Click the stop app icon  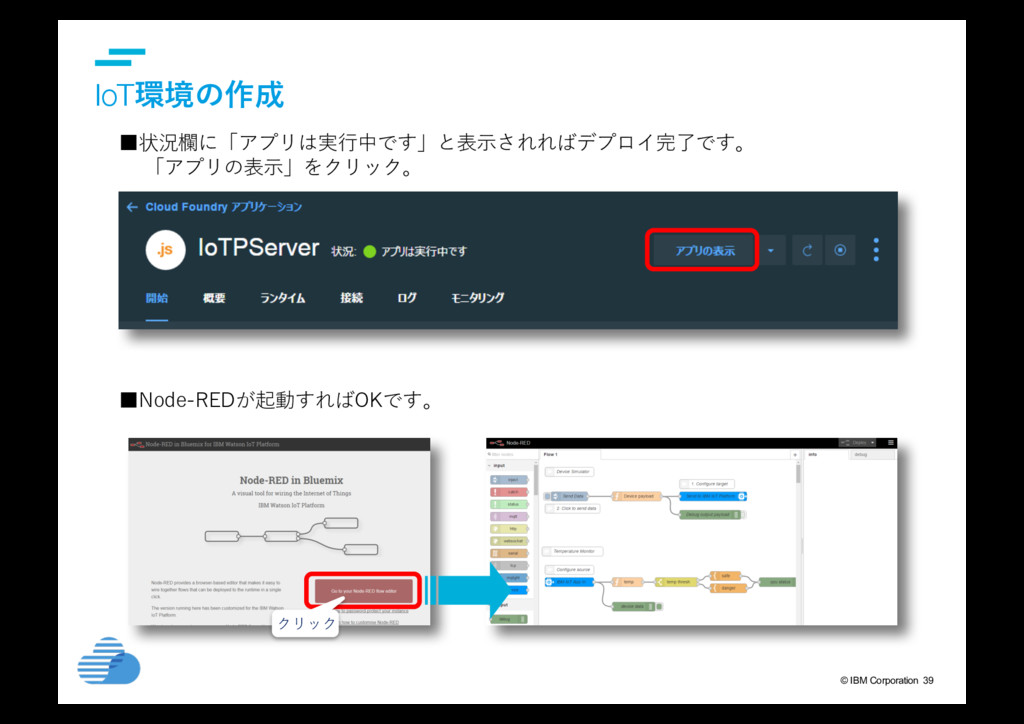(x=840, y=250)
